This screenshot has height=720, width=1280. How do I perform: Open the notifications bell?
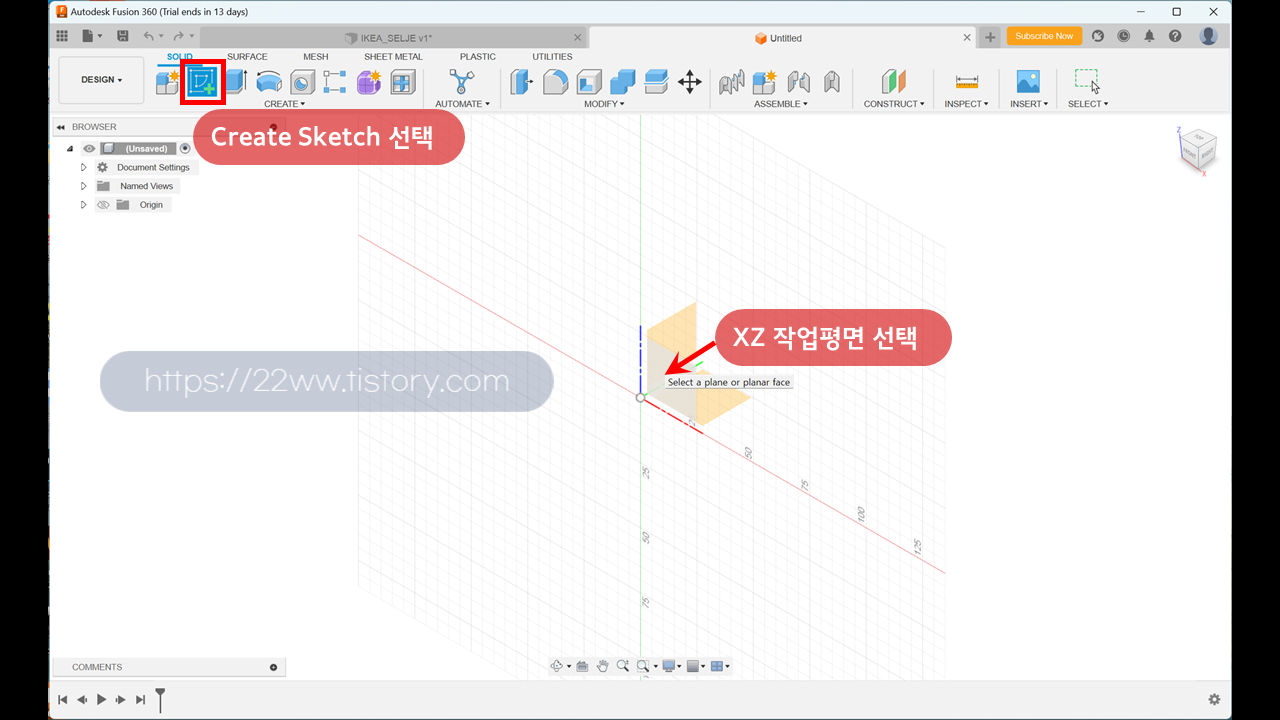click(x=1149, y=36)
